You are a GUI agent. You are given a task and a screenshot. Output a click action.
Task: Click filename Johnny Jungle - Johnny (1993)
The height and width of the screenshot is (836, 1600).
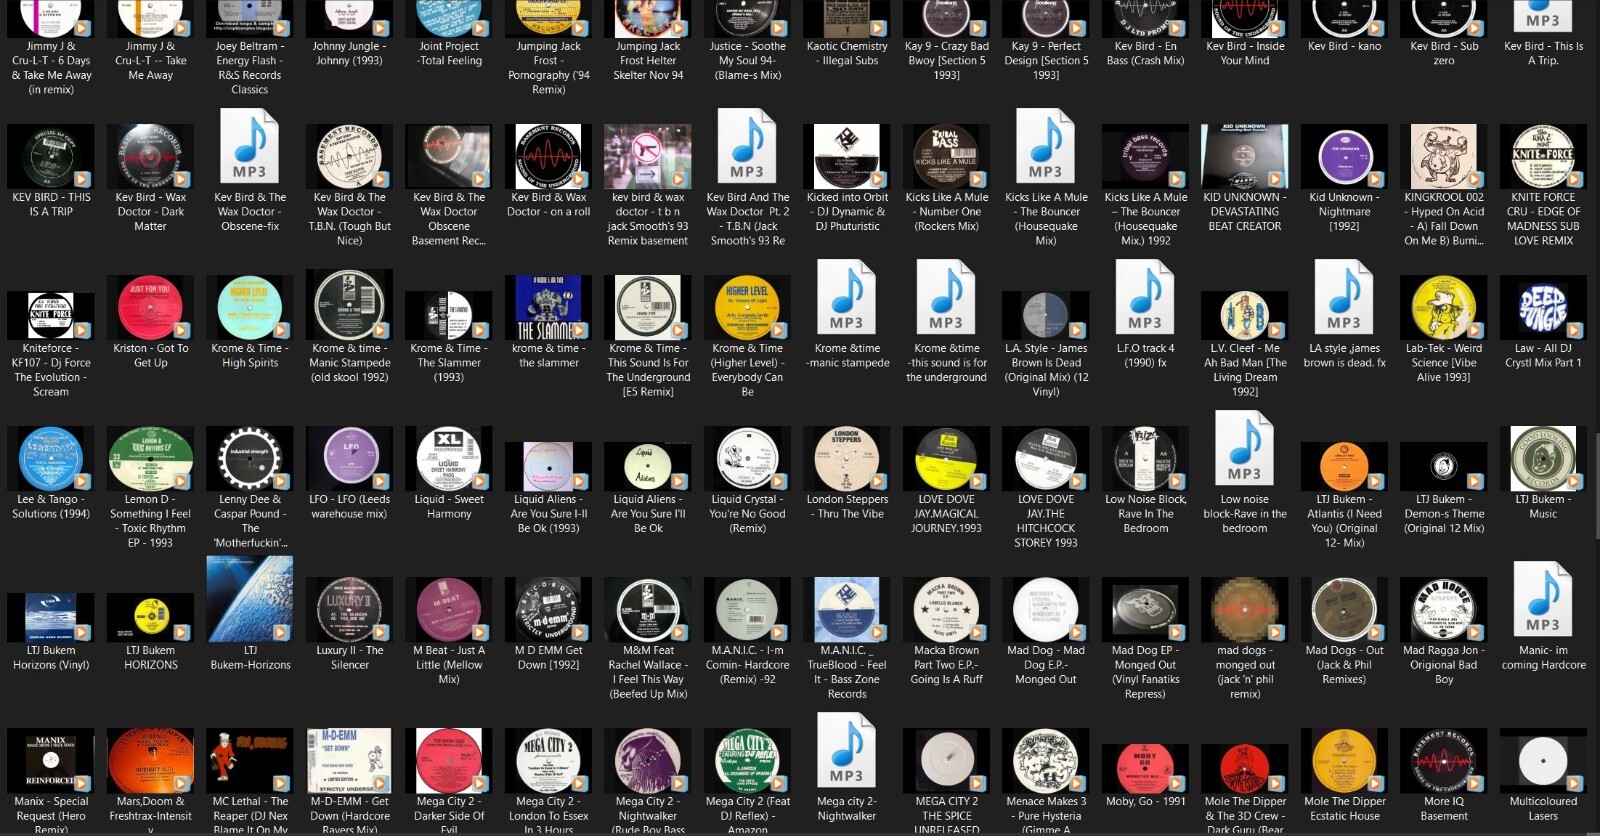pos(349,53)
